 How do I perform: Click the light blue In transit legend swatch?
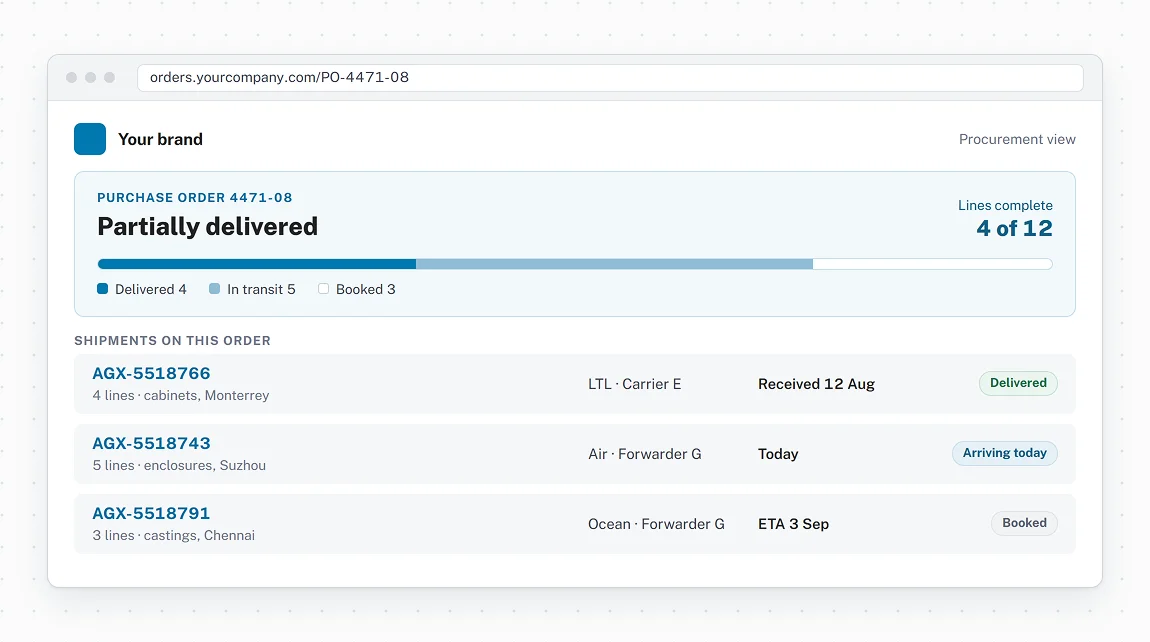(x=214, y=289)
